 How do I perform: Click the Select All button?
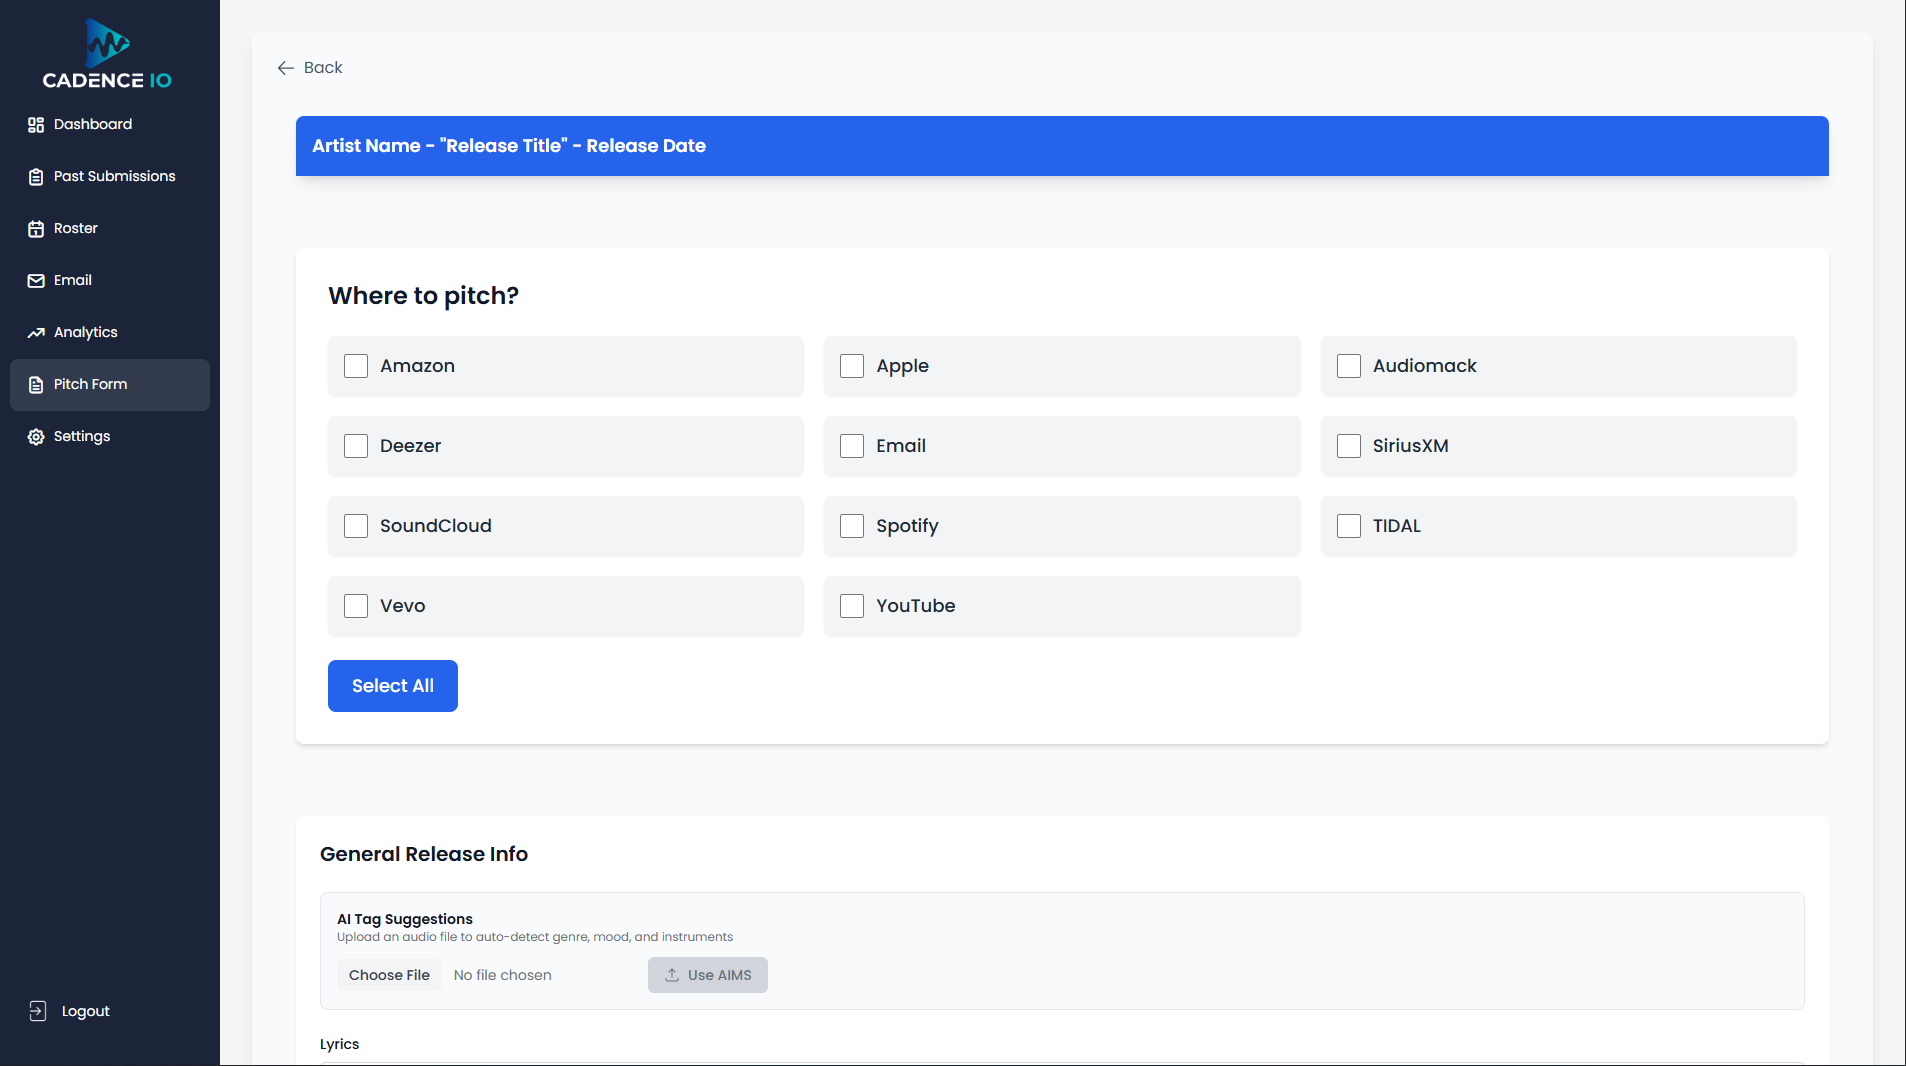(x=393, y=686)
